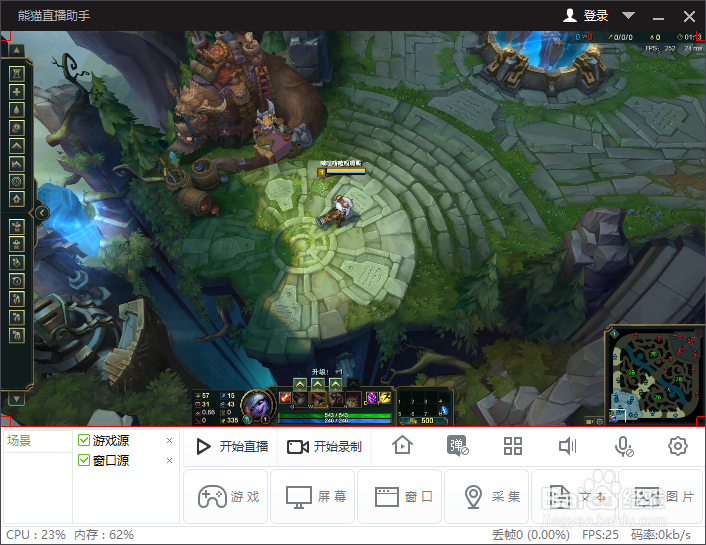Add a 游戏 game source
The width and height of the screenshot is (706, 545).
coord(226,496)
